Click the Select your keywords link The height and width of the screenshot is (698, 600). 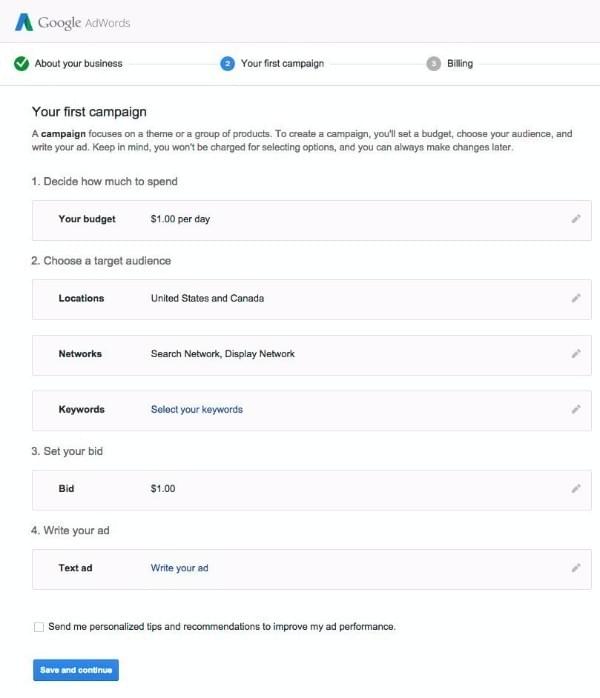coord(197,410)
